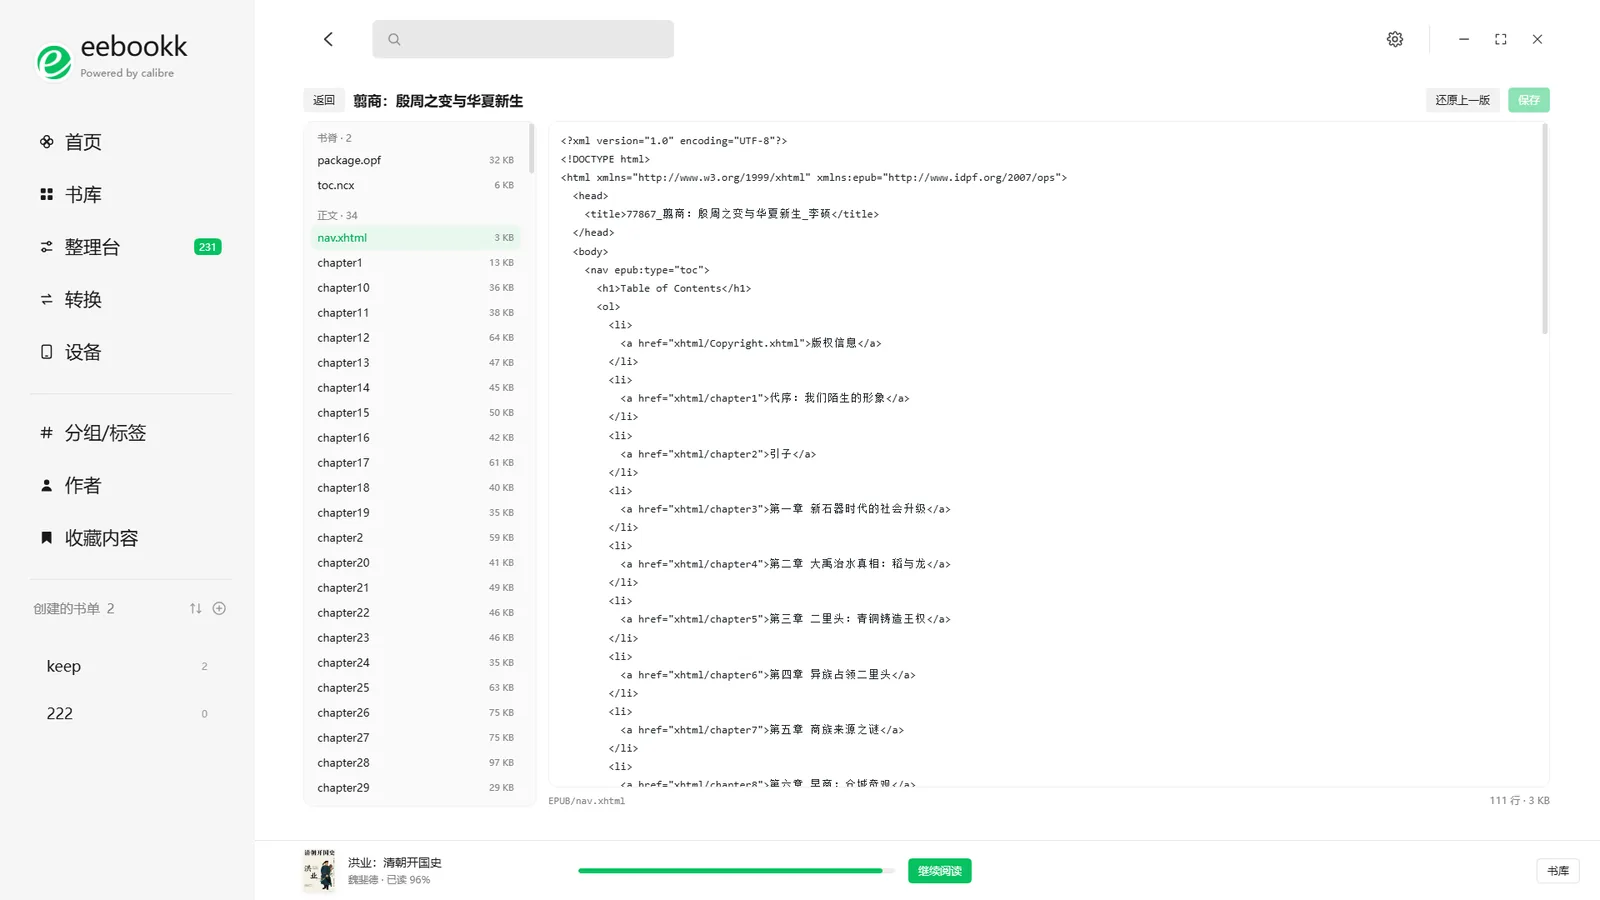Click the sort booklists arrows icon
The width and height of the screenshot is (1600, 900).
coord(196,608)
